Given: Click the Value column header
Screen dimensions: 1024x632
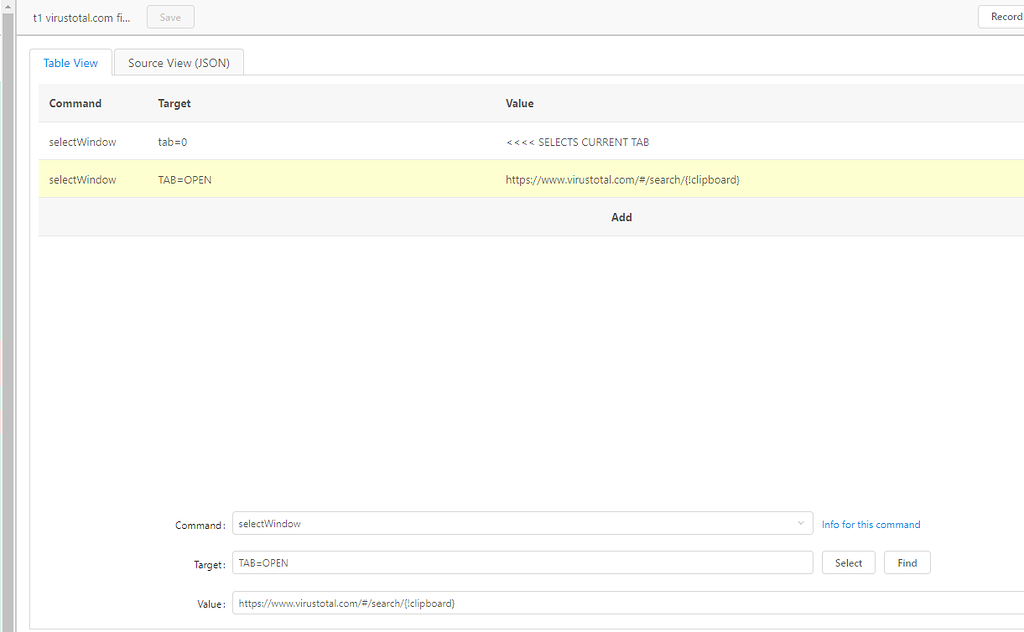Looking at the screenshot, I should tap(520, 103).
